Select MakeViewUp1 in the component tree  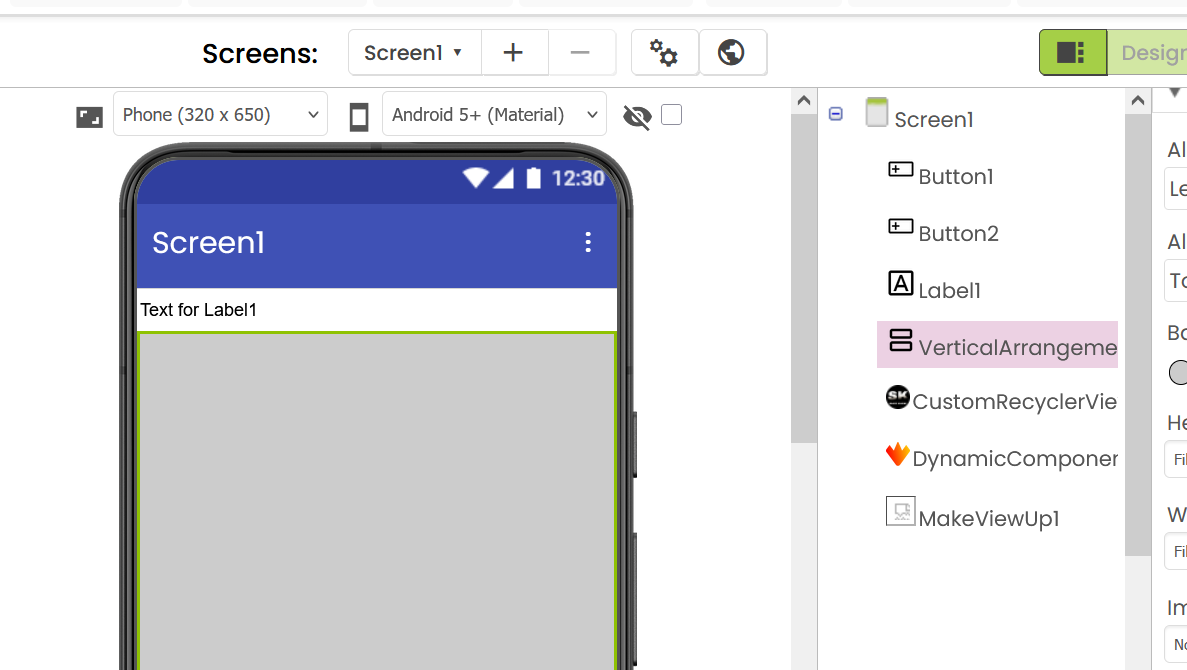tap(989, 519)
